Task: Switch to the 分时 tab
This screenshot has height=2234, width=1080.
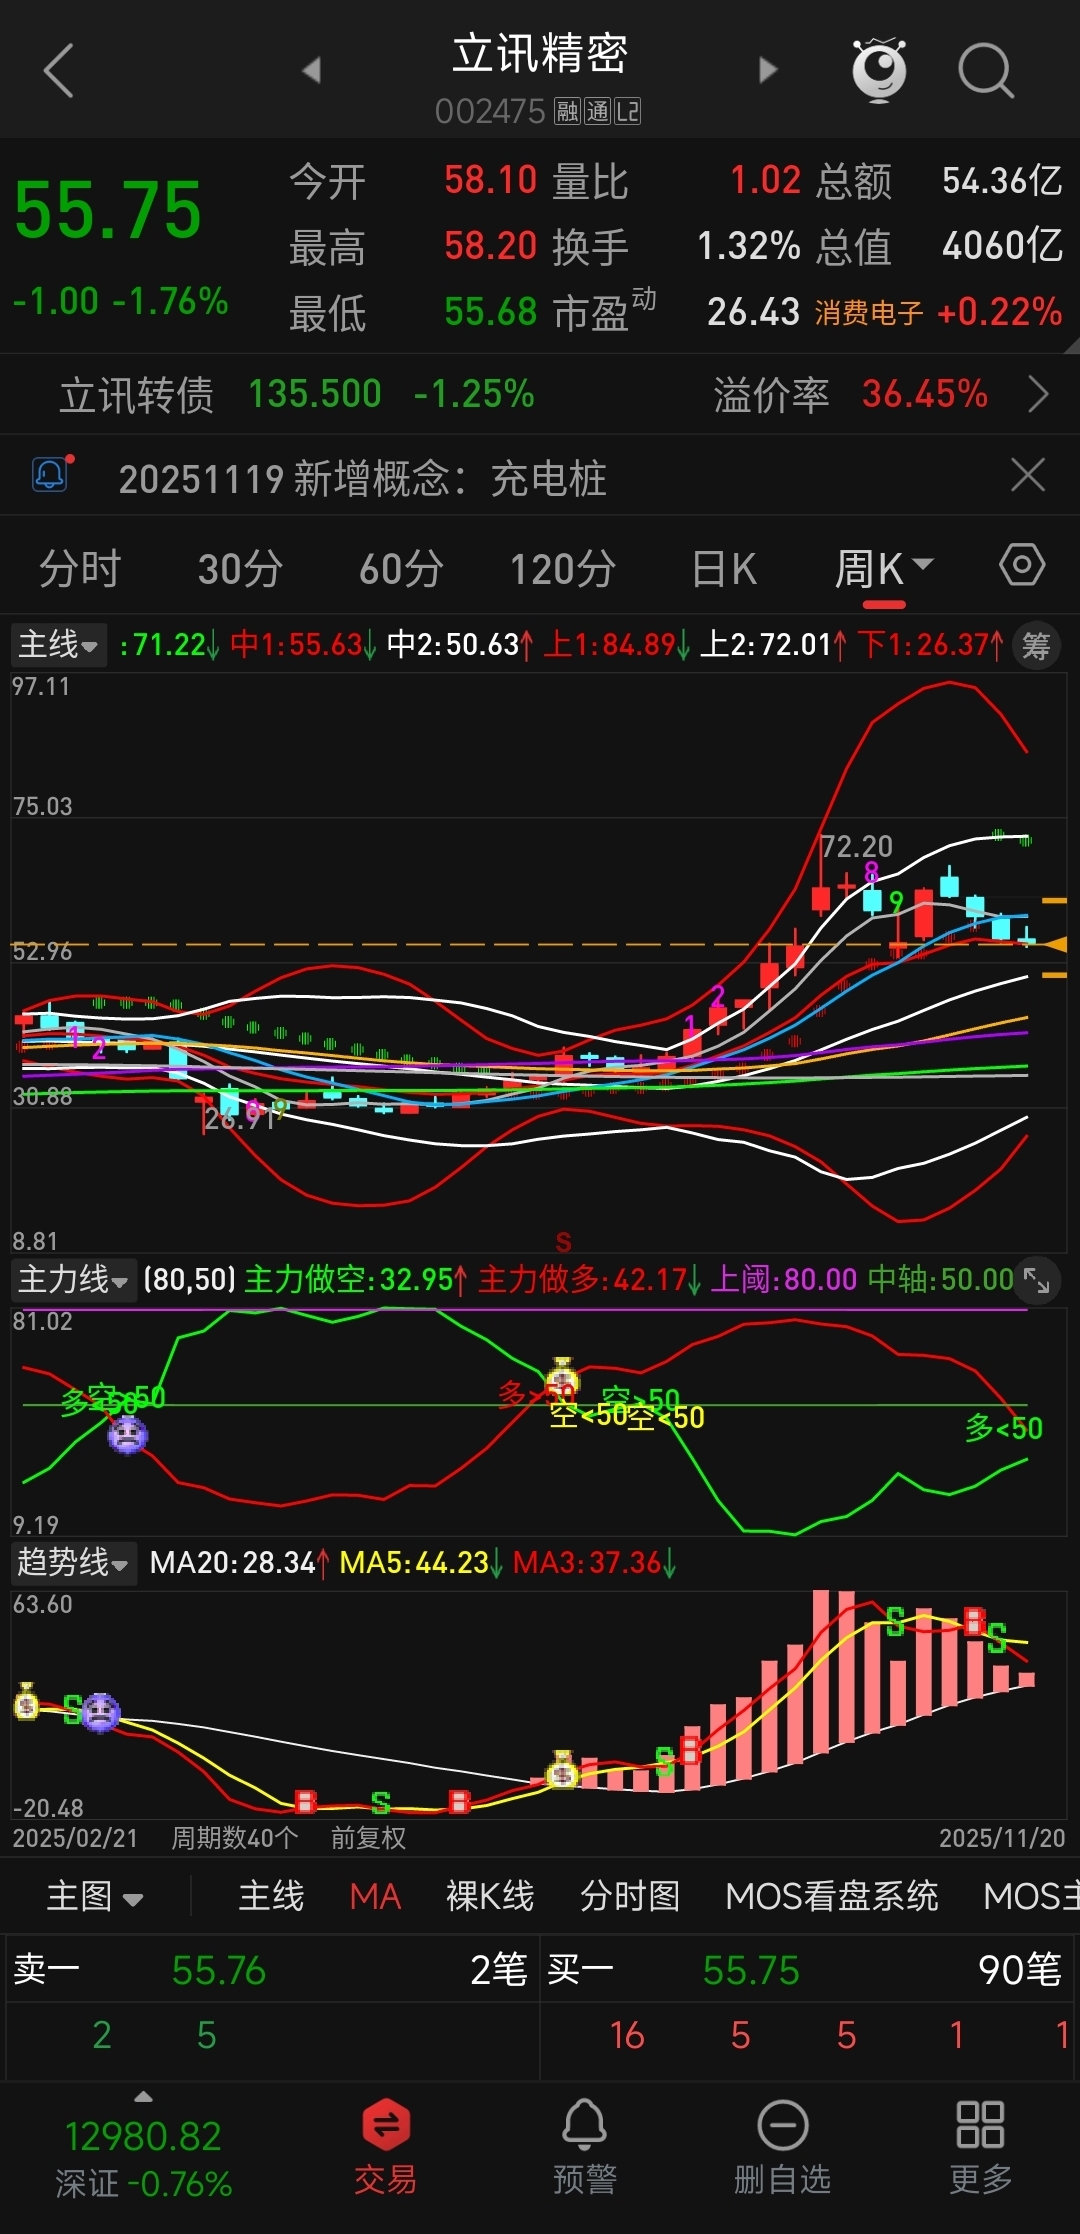Action: pyautogui.click(x=80, y=569)
